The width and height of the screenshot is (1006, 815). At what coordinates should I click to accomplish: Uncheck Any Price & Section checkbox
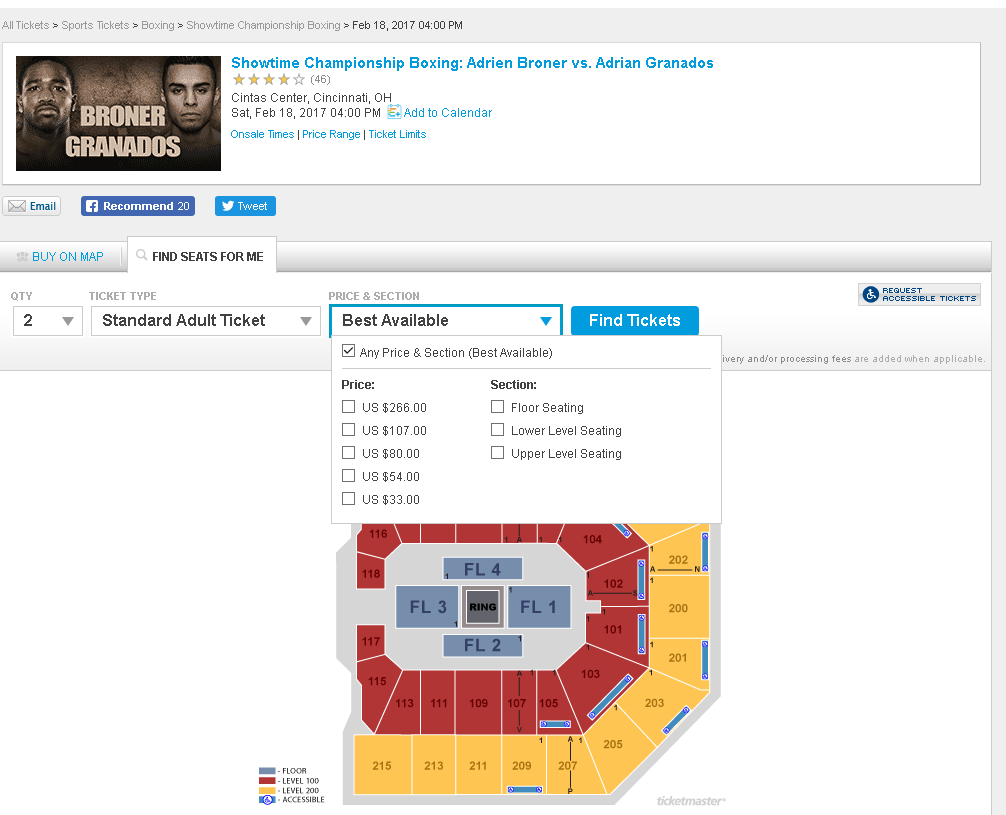tap(348, 352)
